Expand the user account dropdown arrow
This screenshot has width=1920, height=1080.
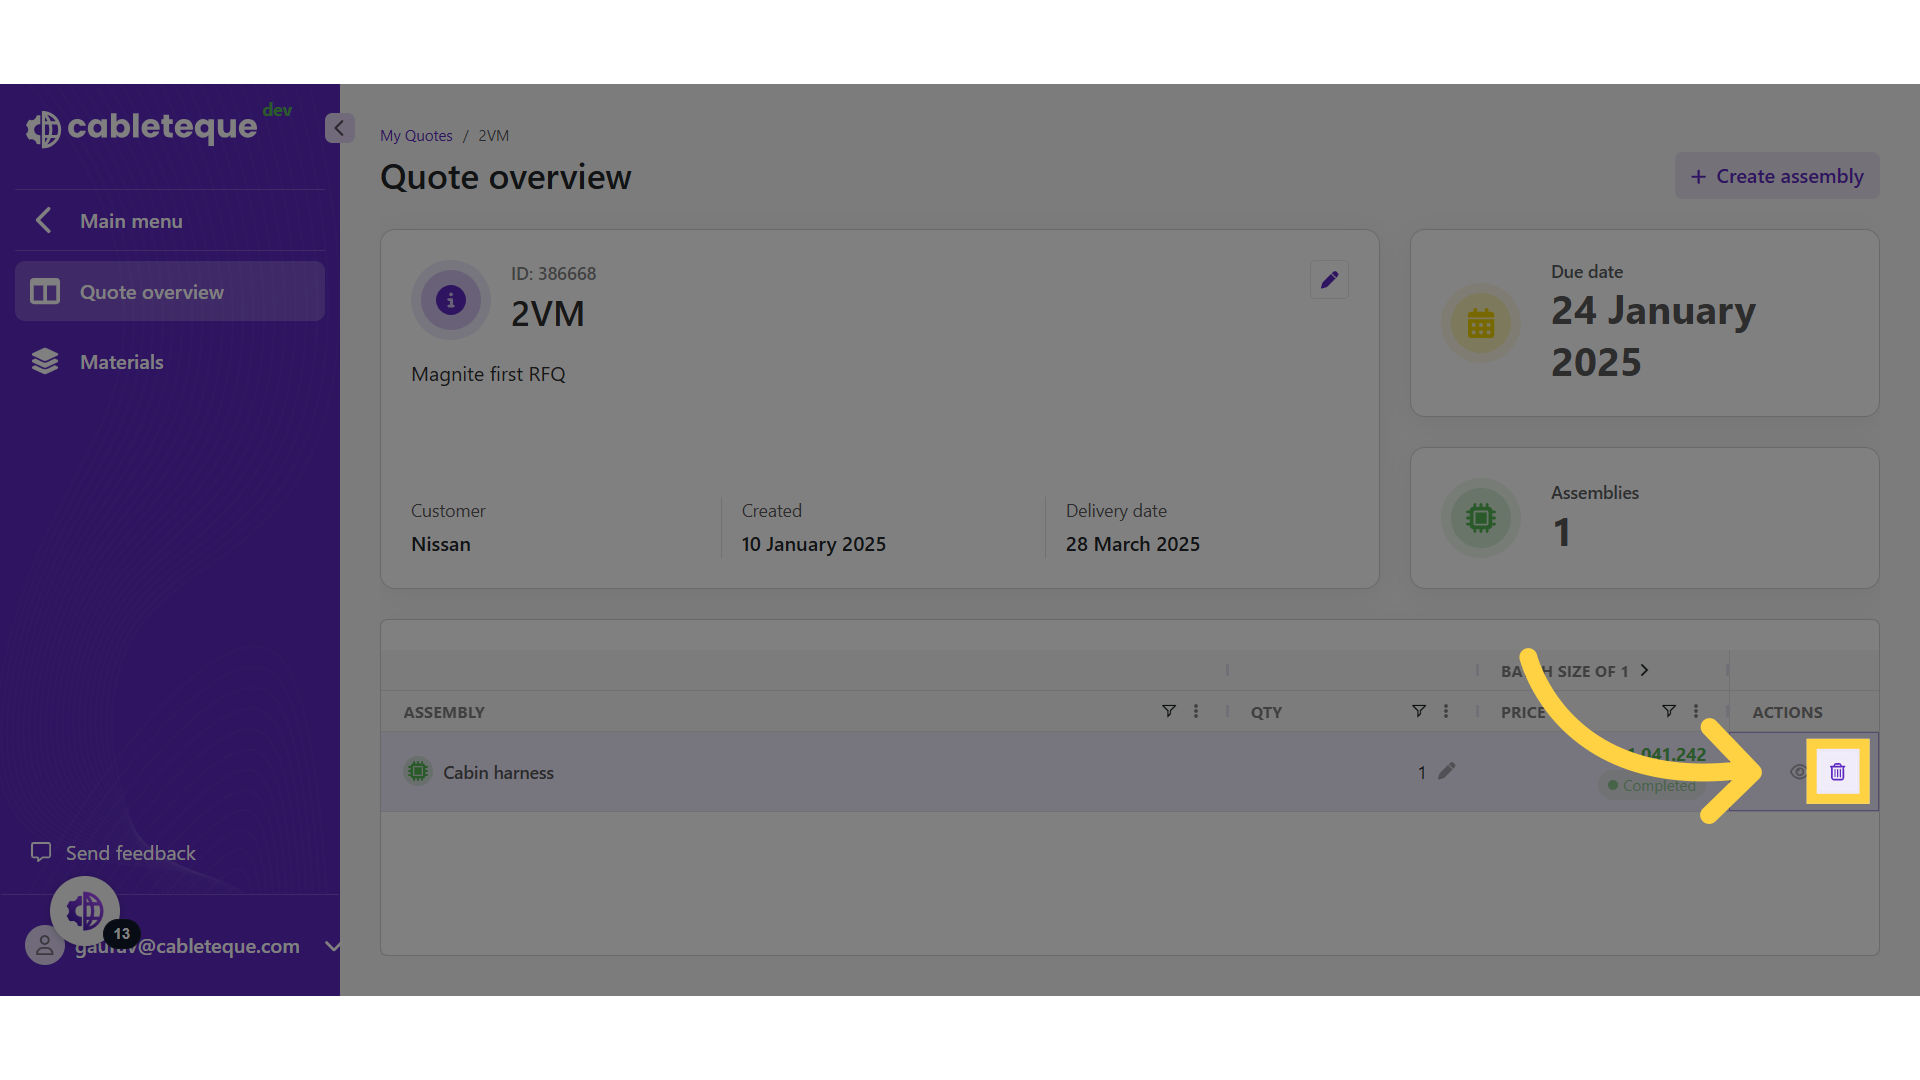coord(332,946)
